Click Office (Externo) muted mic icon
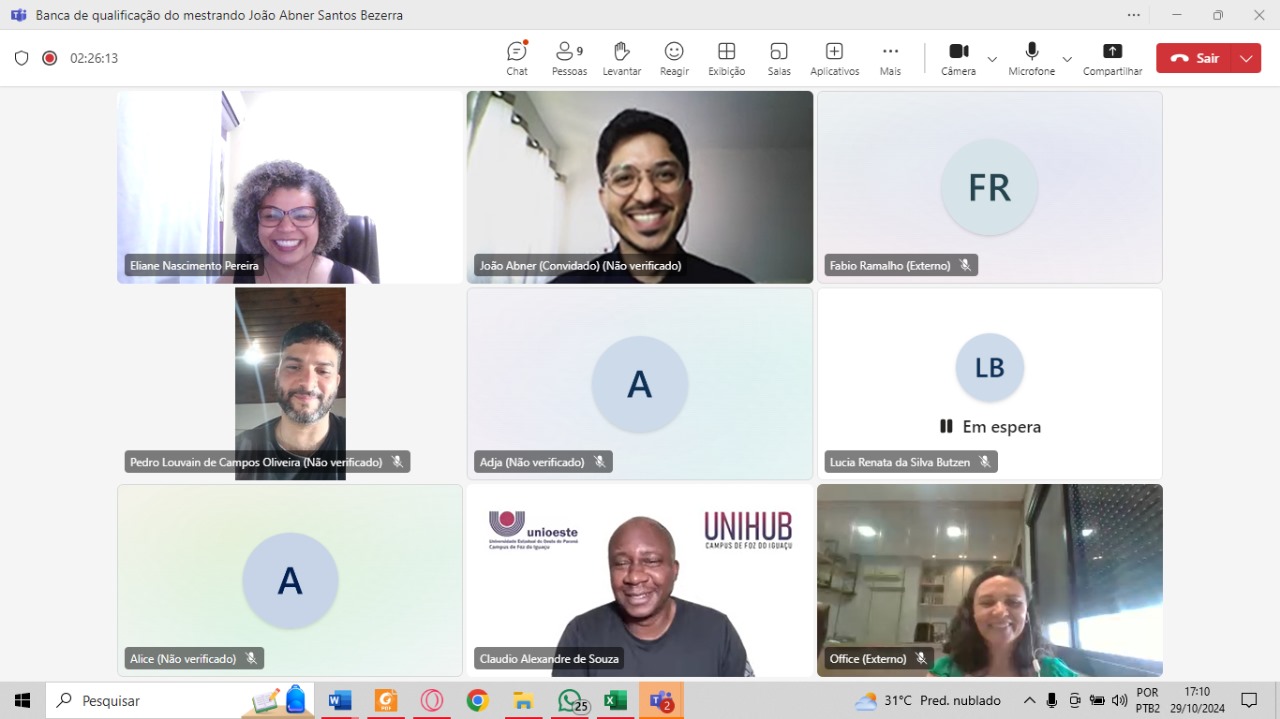The image size is (1280, 719). [921, 658]
